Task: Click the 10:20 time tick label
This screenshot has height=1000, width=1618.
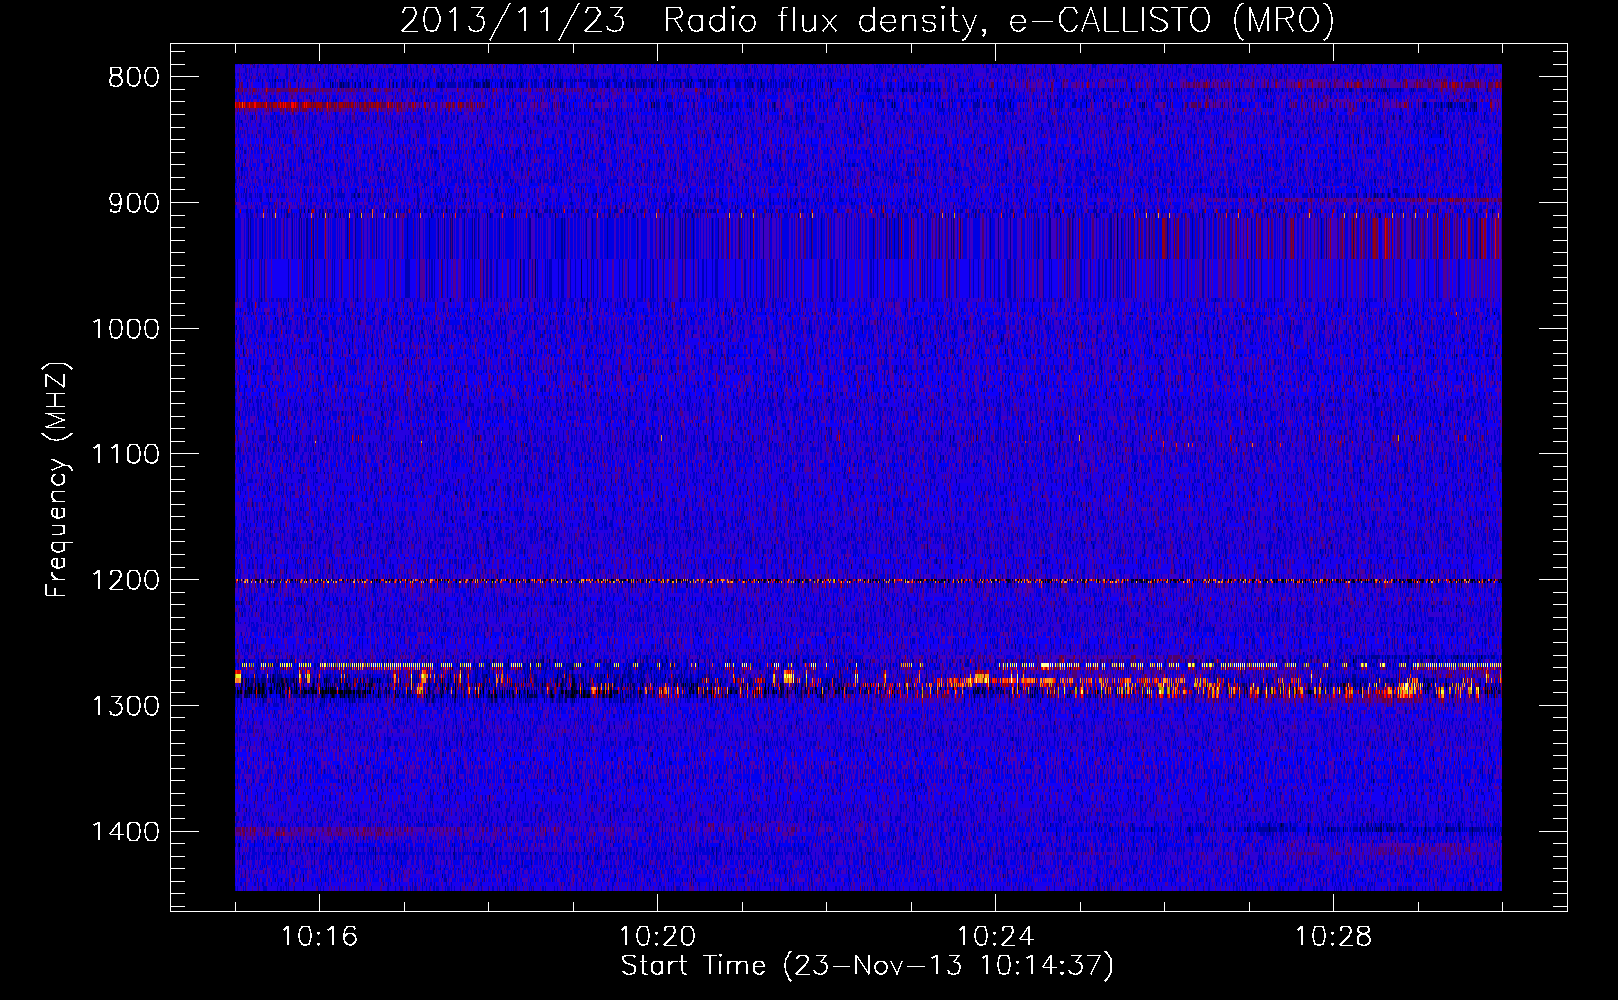Action: (657, 937)
